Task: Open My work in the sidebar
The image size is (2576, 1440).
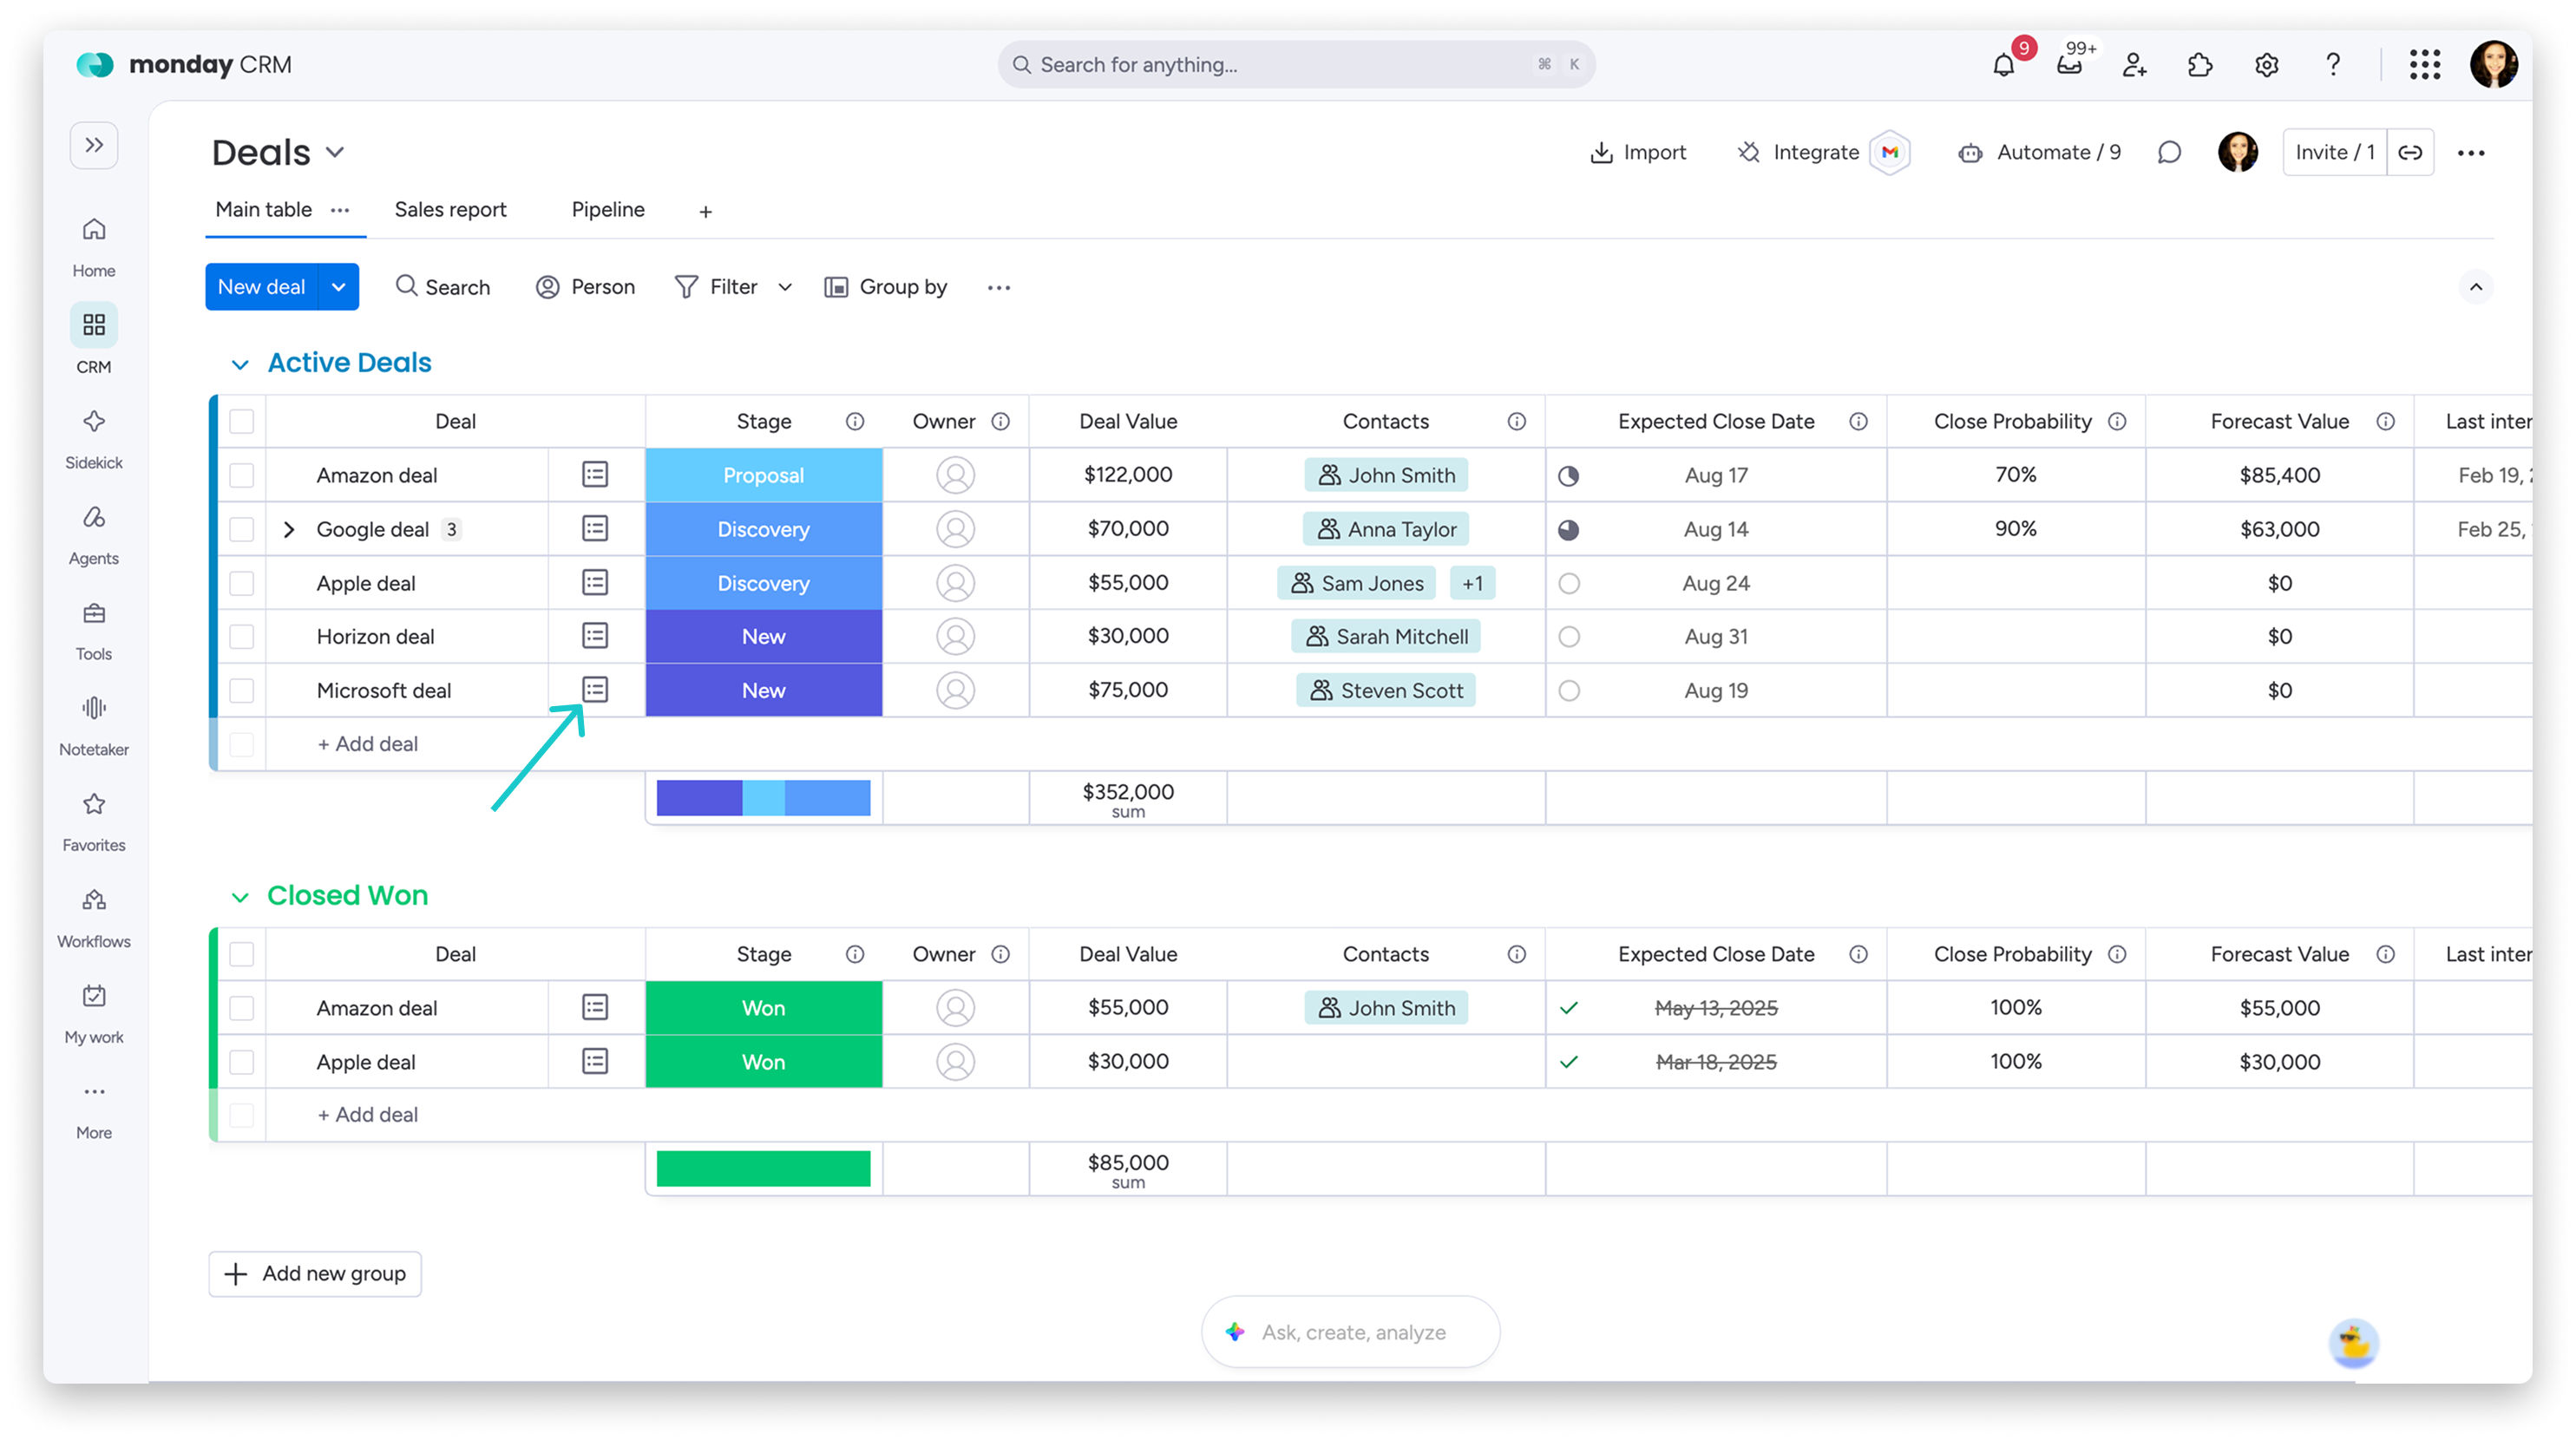Action: point(94,1013)
